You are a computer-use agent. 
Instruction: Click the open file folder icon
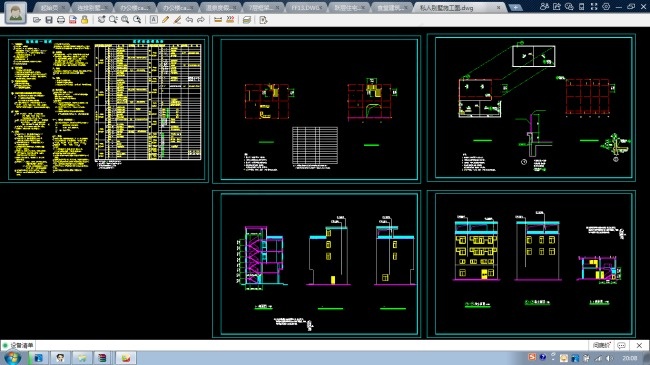point(37,20)
